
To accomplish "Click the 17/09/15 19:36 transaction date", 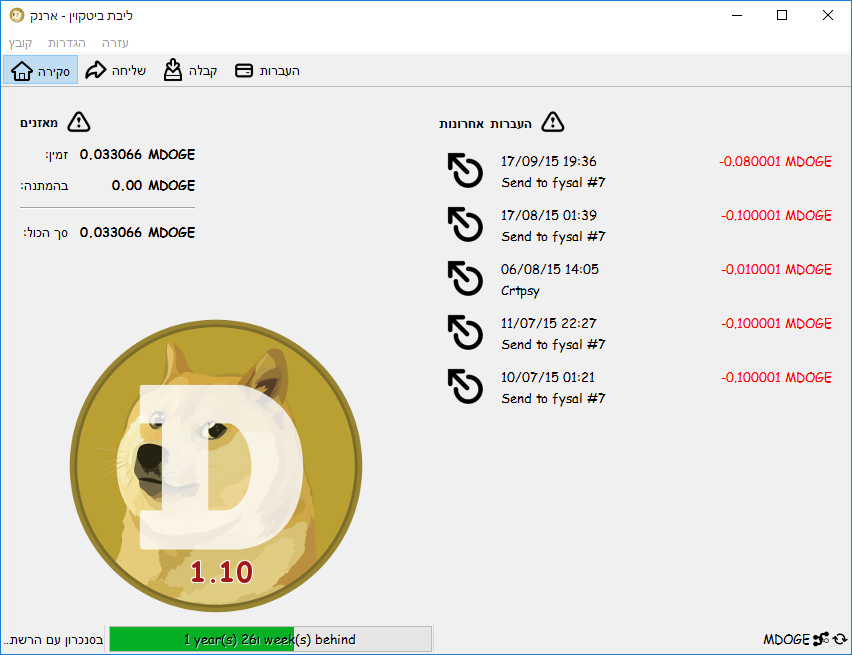I will tap(548, 161).
